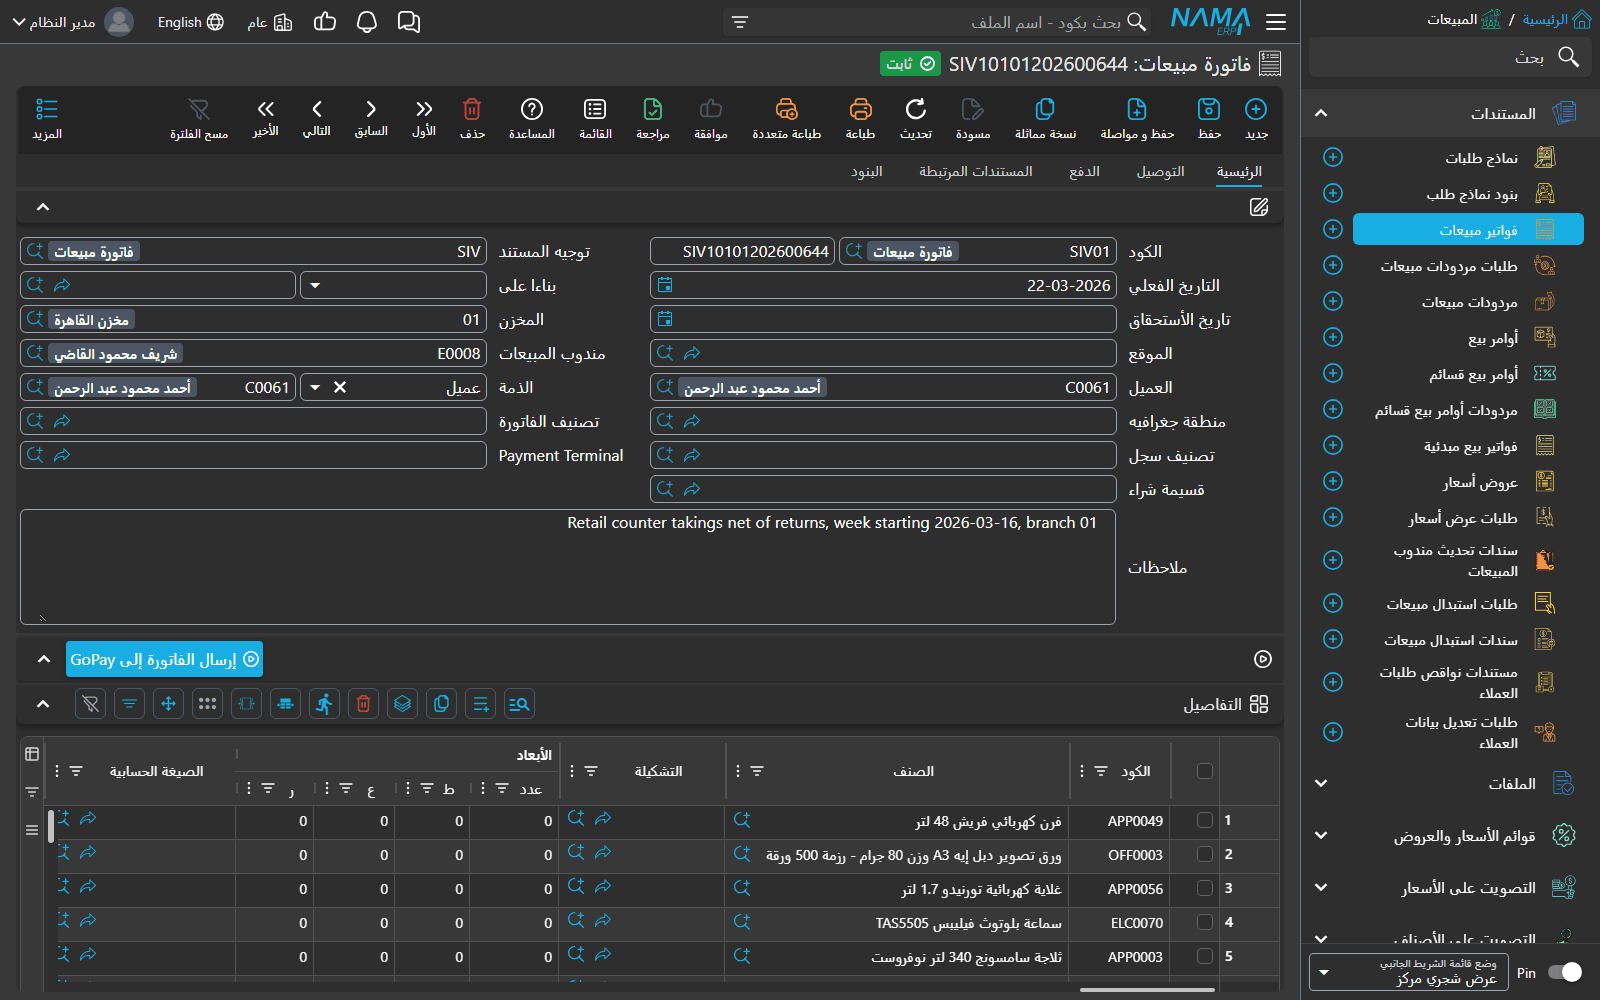Open the بناءا على type dropdown
This screenshot has width=1600, height=1000.
point(315,286)
